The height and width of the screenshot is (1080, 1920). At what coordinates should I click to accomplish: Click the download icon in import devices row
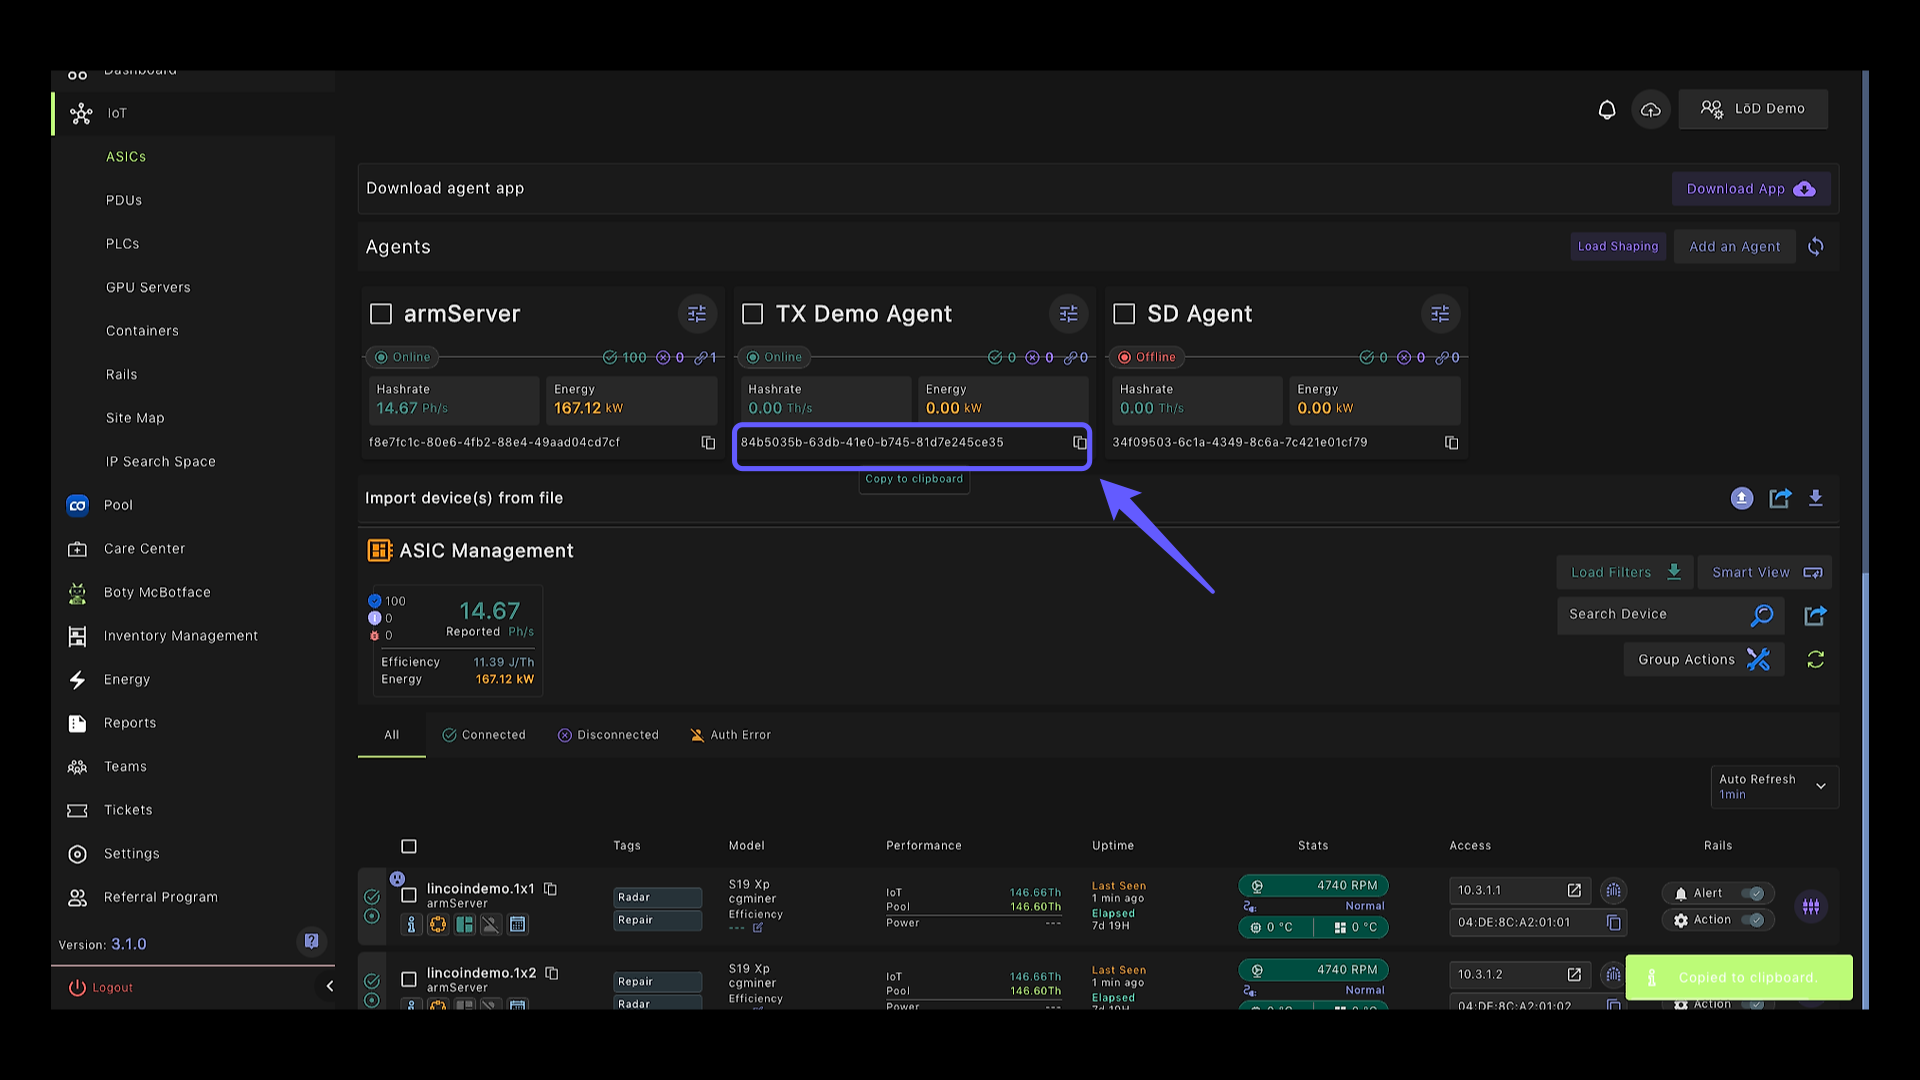pos(1816,498)
